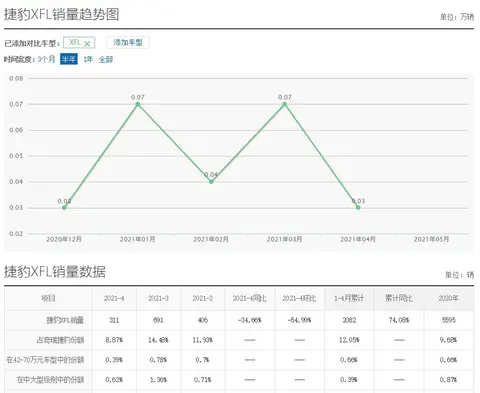
Task: Click the 9.68% share cell
Action: 449,340
